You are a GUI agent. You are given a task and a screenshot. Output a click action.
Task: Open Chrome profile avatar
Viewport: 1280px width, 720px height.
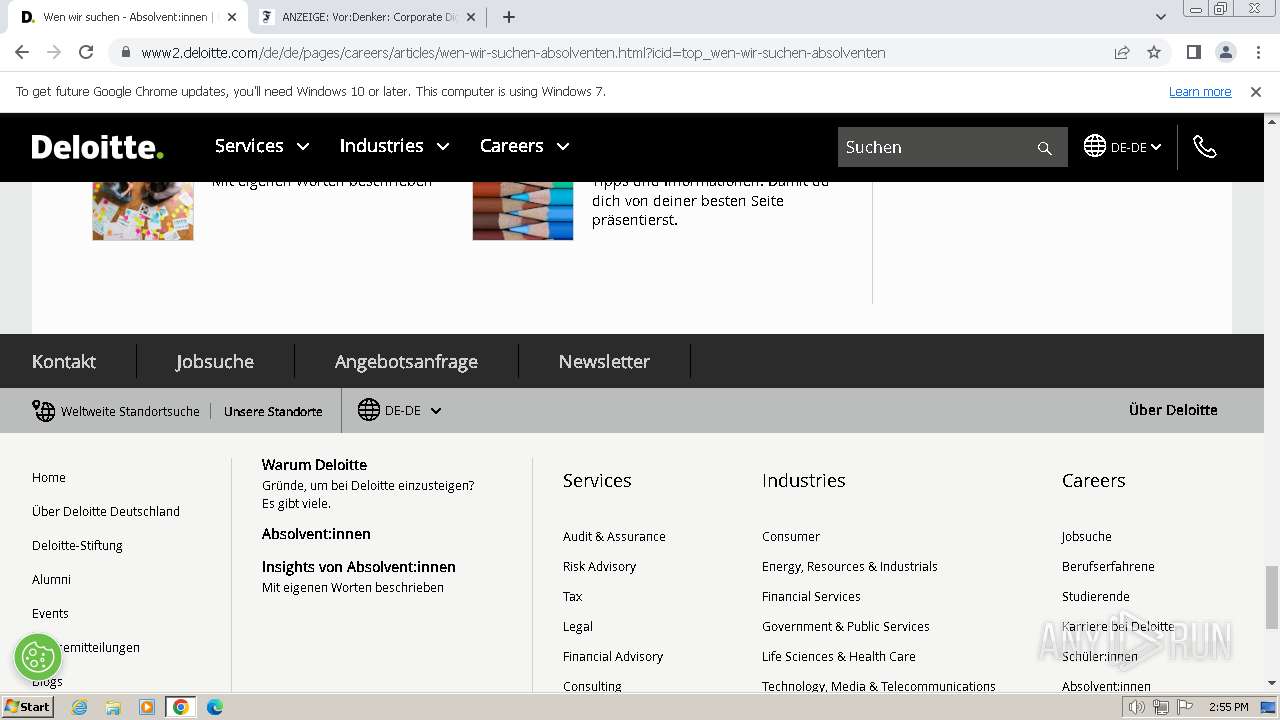[x=1225, y=52]
